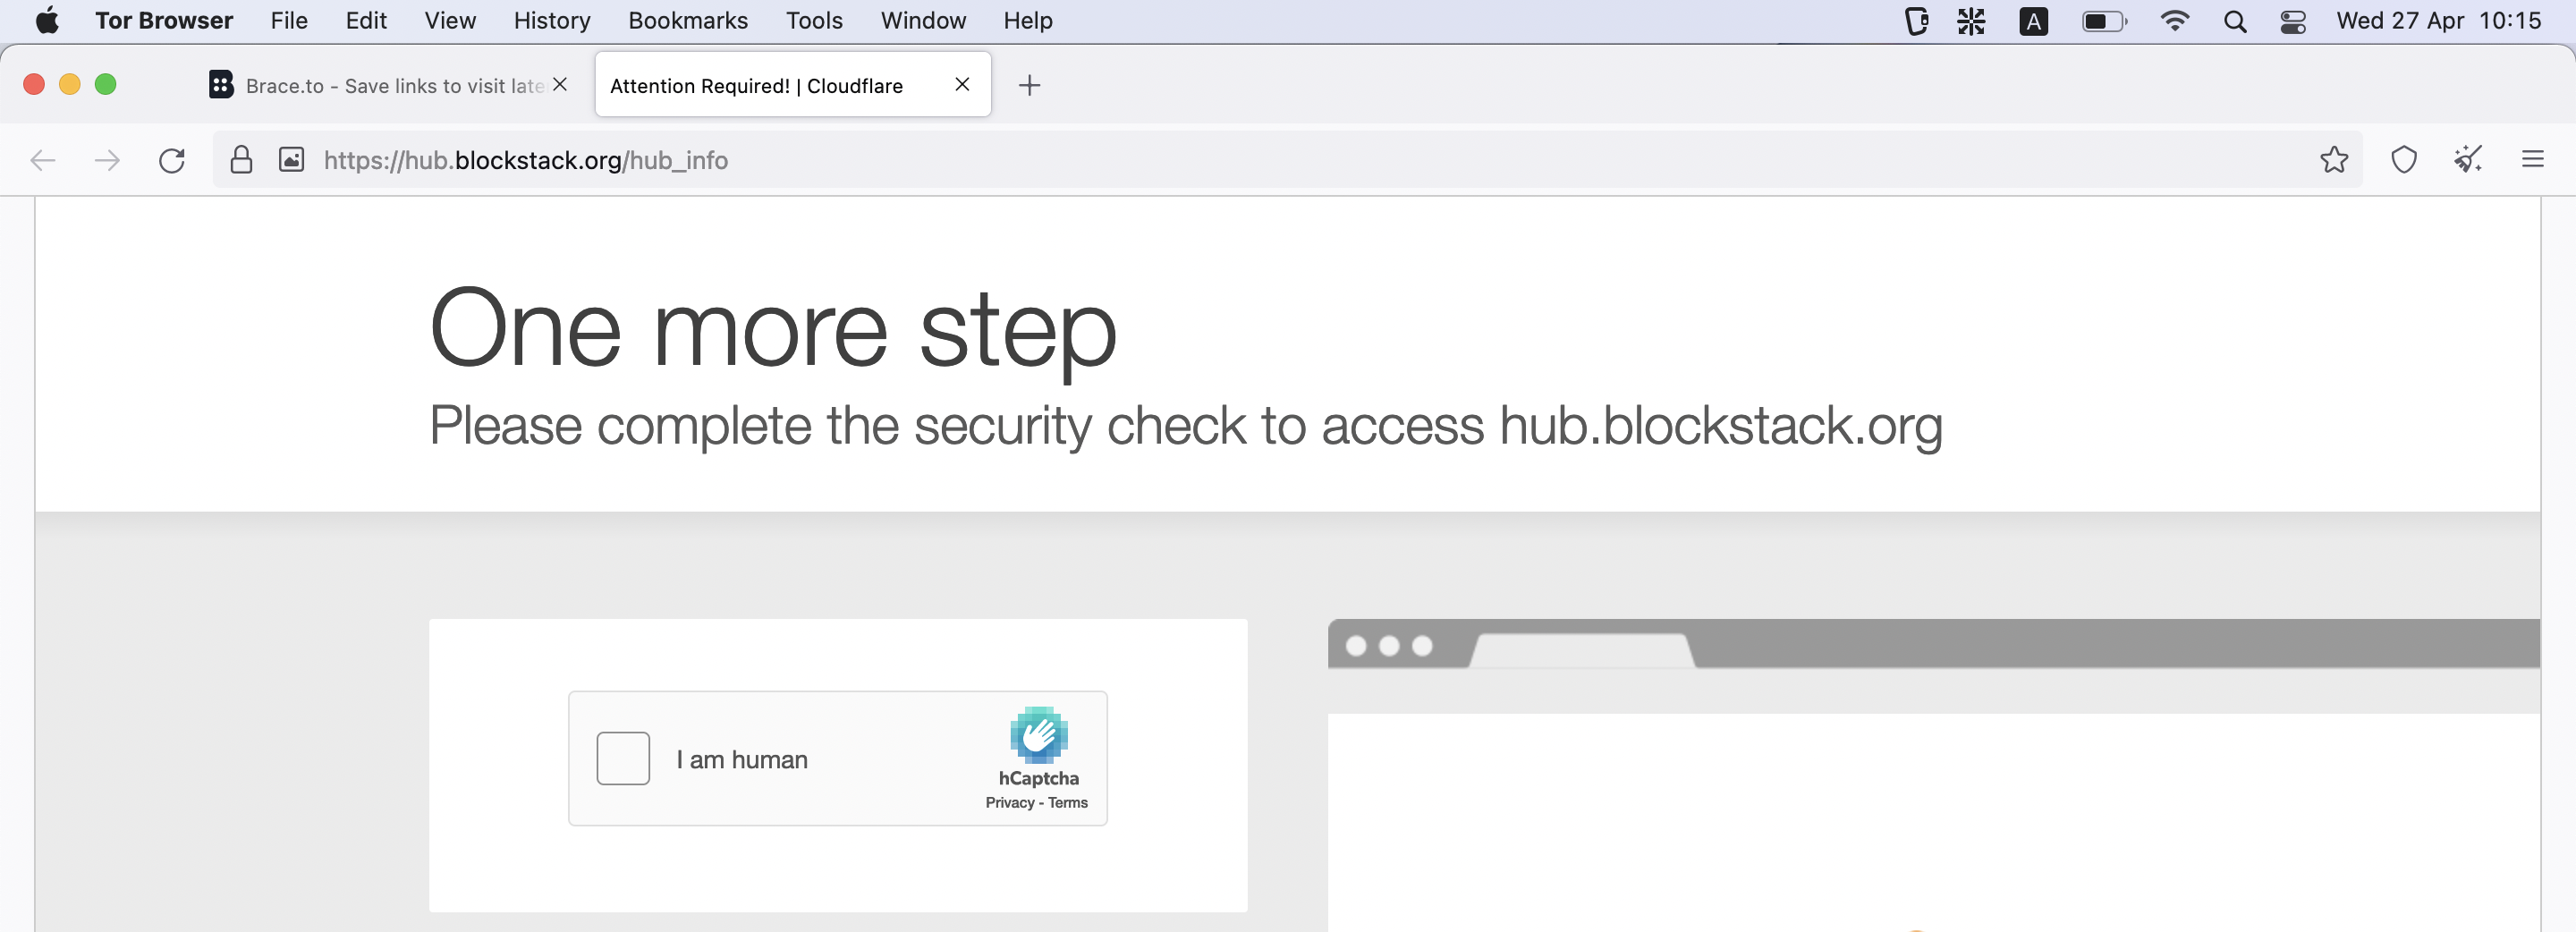
Task: Go back to the previous page
Action: 43,160
